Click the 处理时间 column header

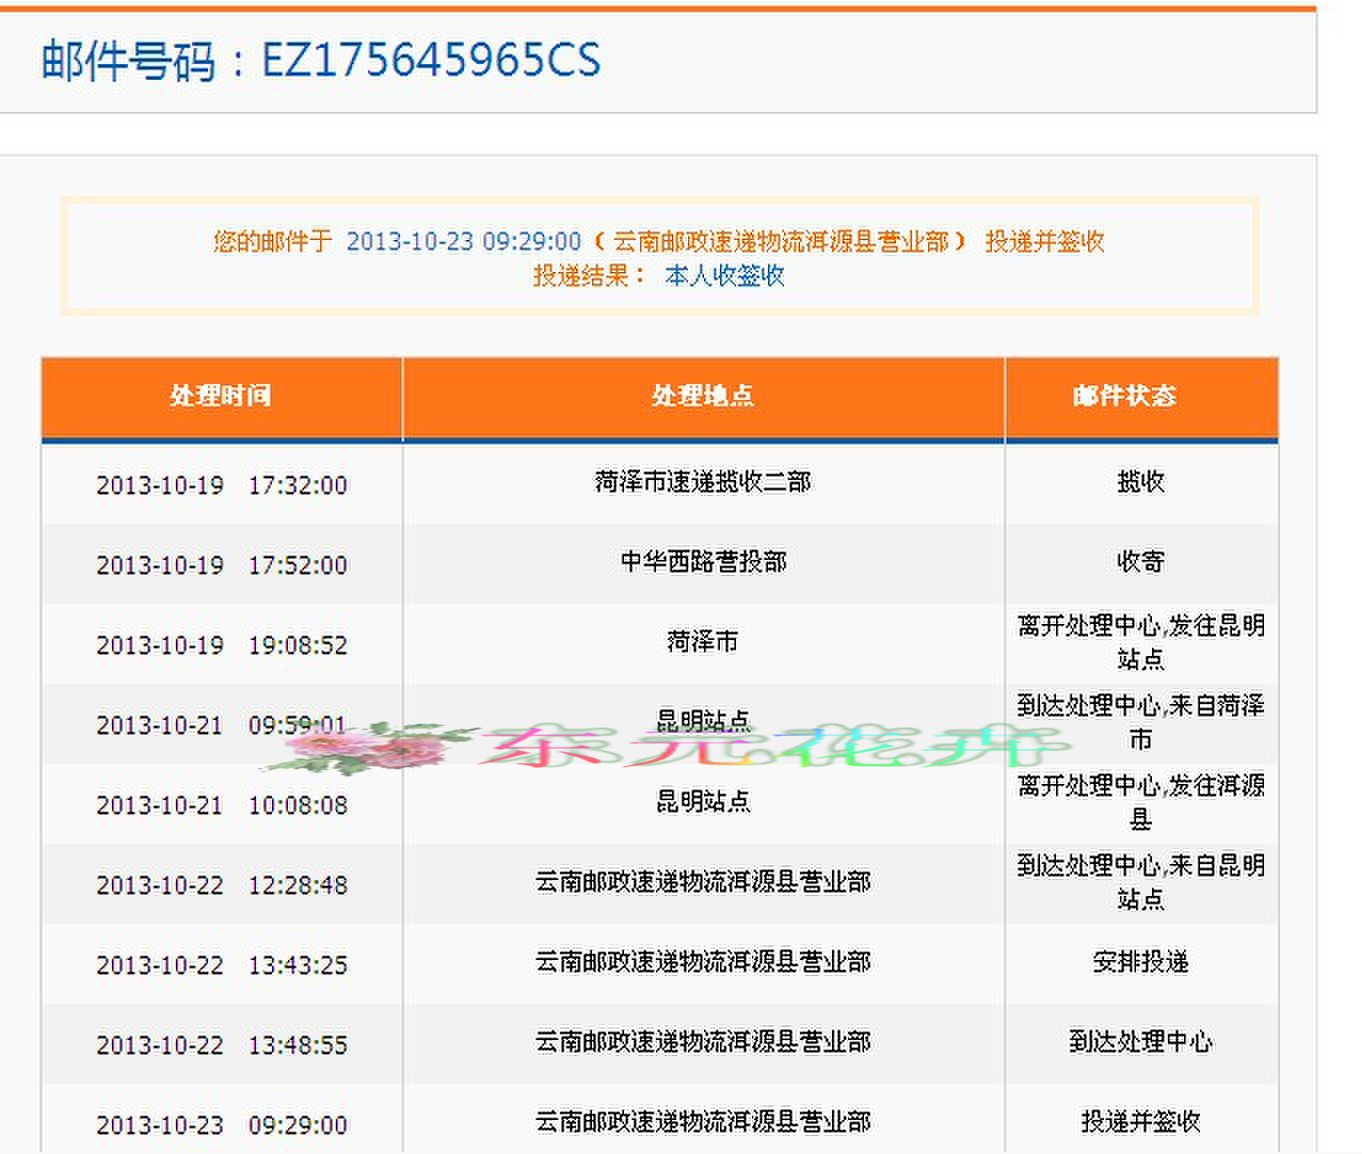pyautogui.click(x=221, y=396)
